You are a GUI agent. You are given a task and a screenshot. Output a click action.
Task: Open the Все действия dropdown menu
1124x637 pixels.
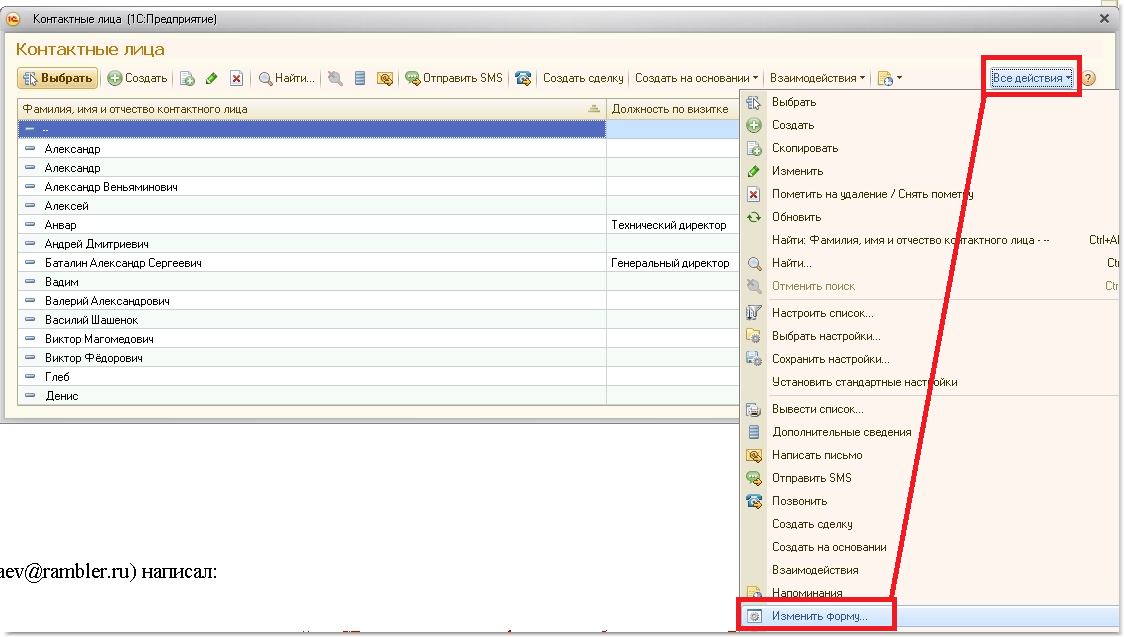point(1032,78)
